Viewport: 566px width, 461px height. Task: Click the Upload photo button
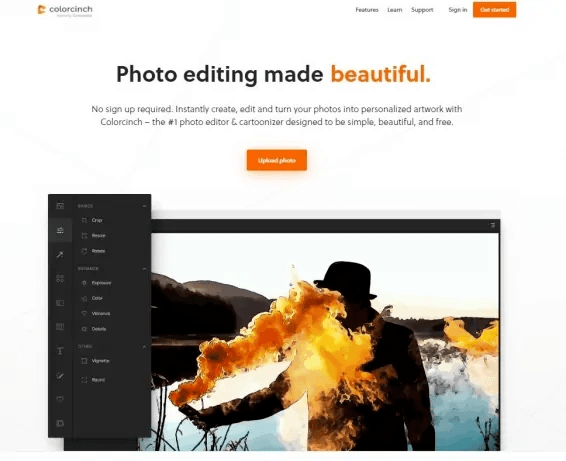pos(277,160)
